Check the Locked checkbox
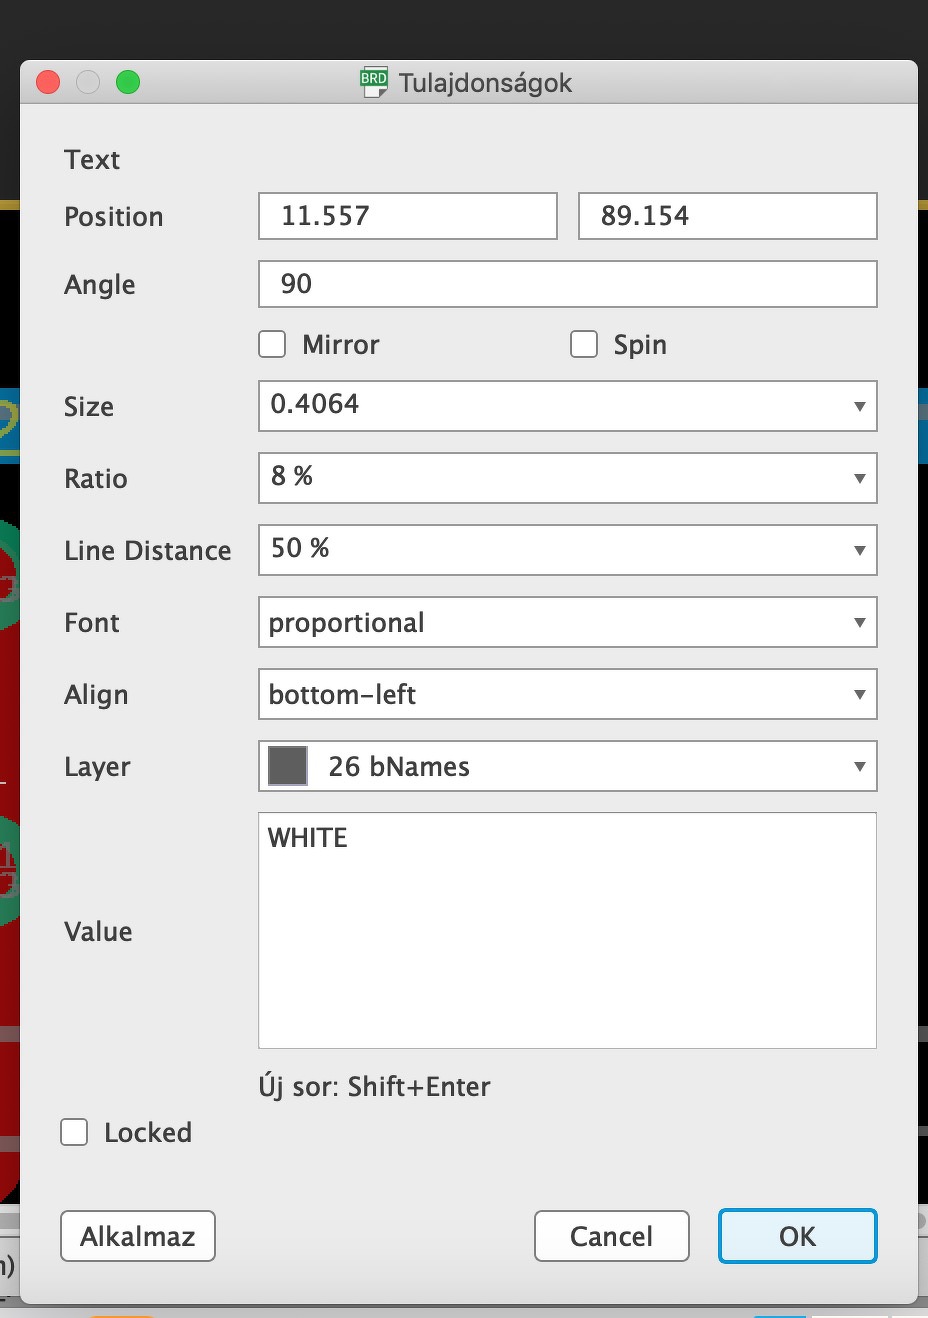928x1318 pixels. point(75,1132)
